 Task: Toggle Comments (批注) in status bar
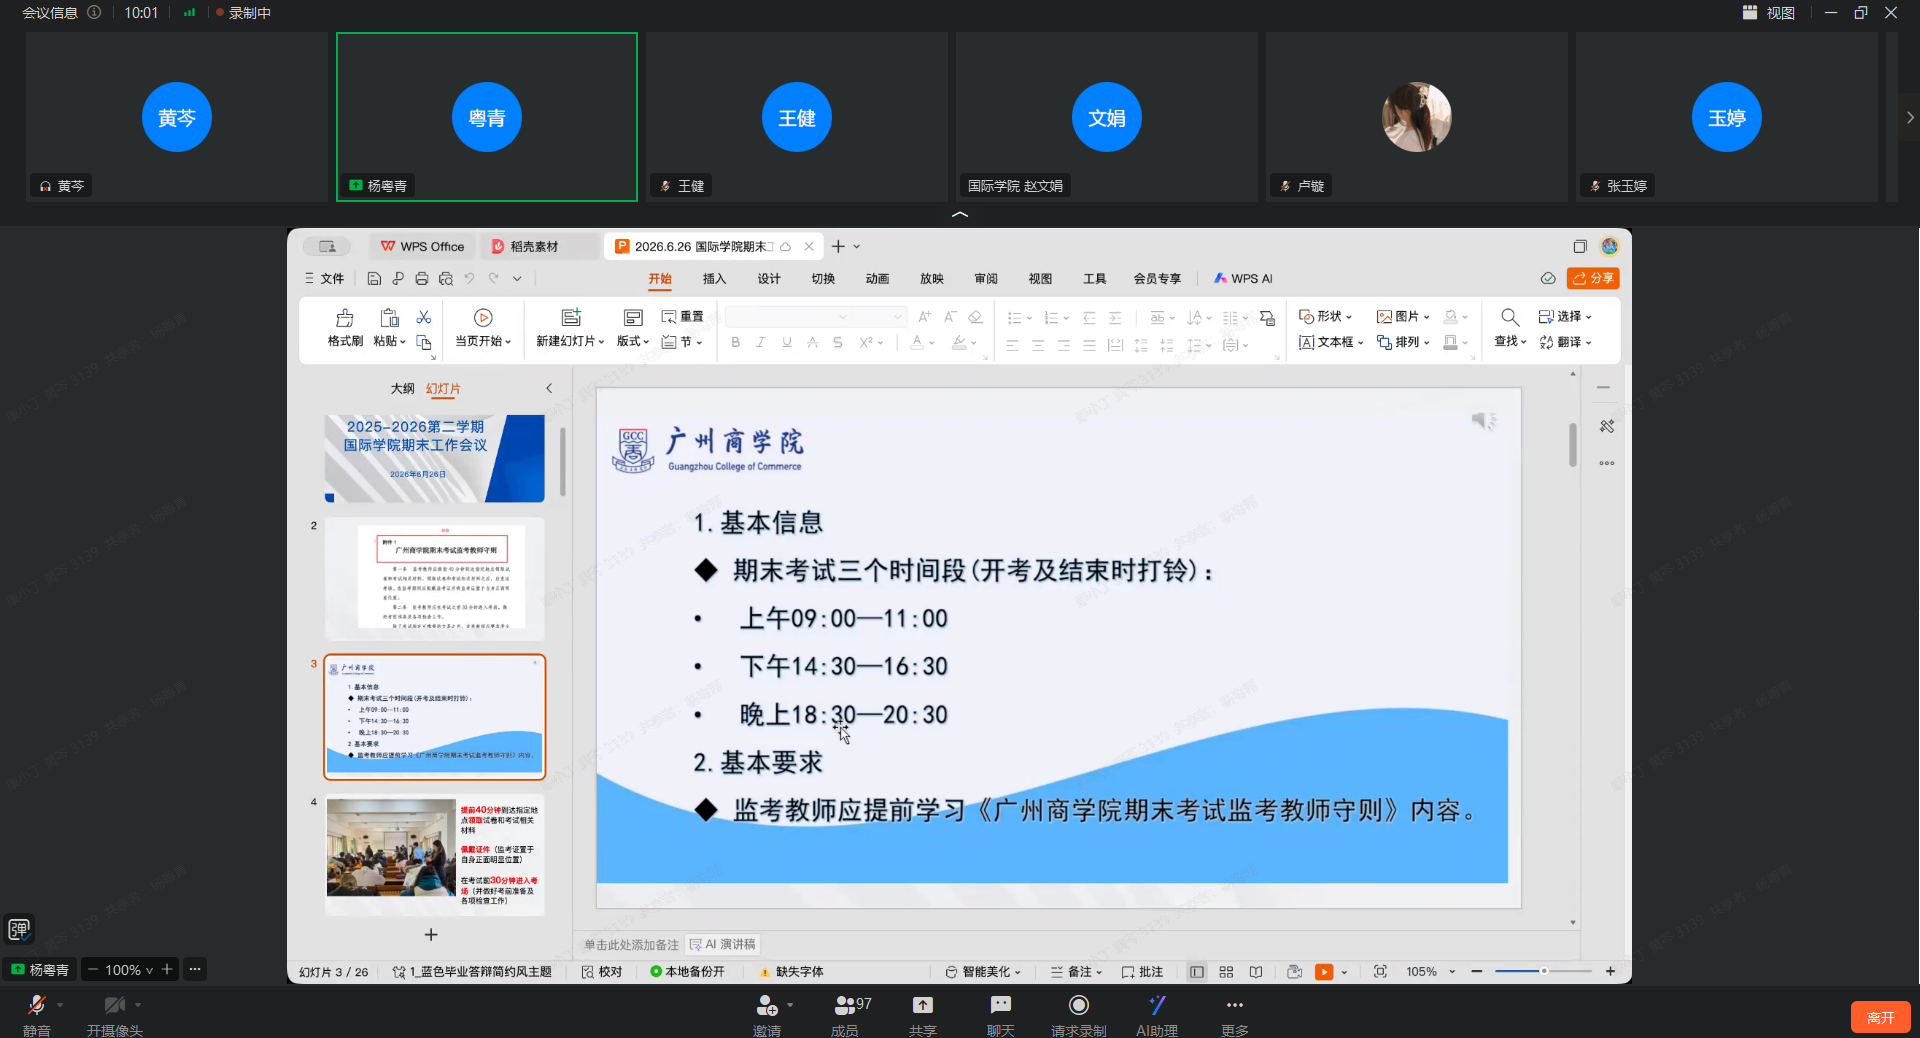1142,972
